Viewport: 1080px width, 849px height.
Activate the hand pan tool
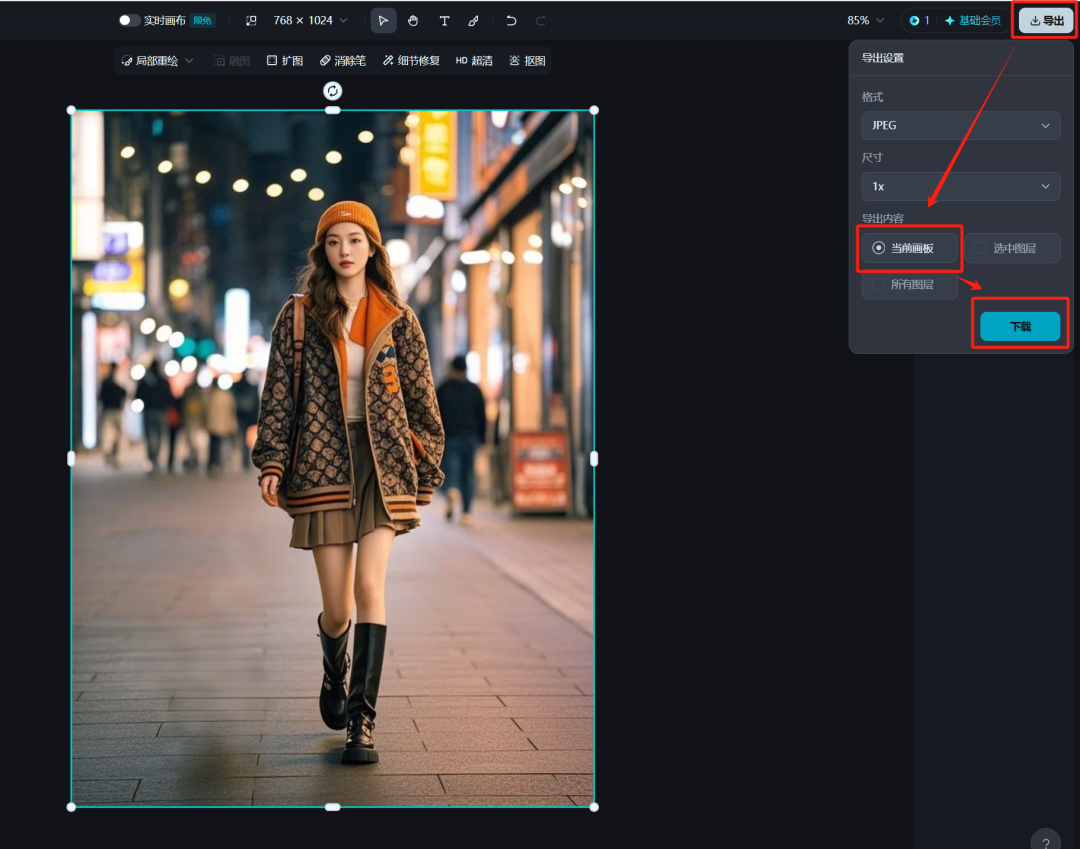(x=413, y=20)
